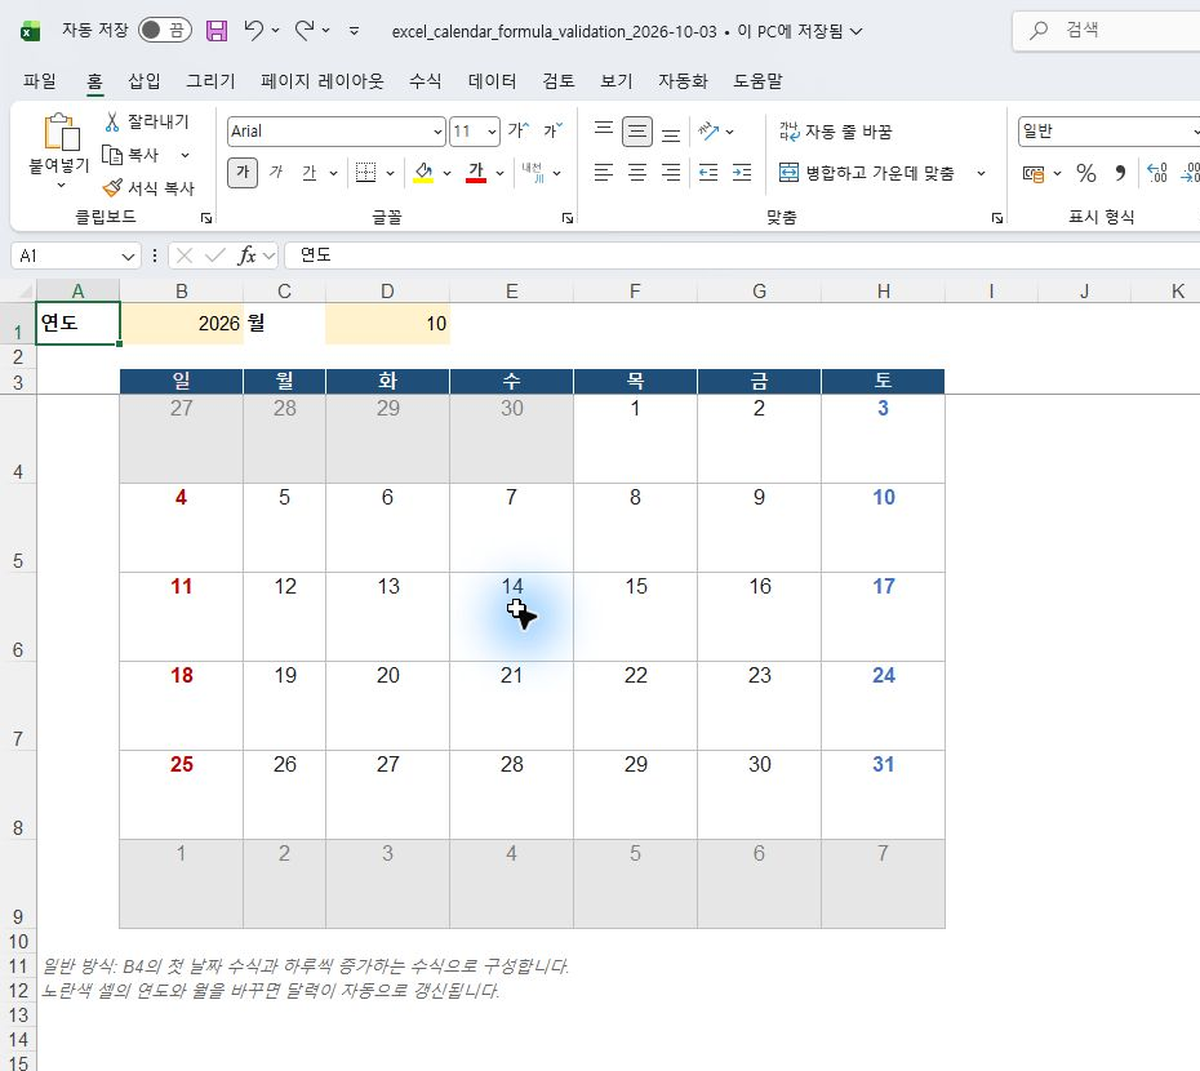The image size is (1200, 1071).
Task: Align text right
Action: tap(671, 173)
